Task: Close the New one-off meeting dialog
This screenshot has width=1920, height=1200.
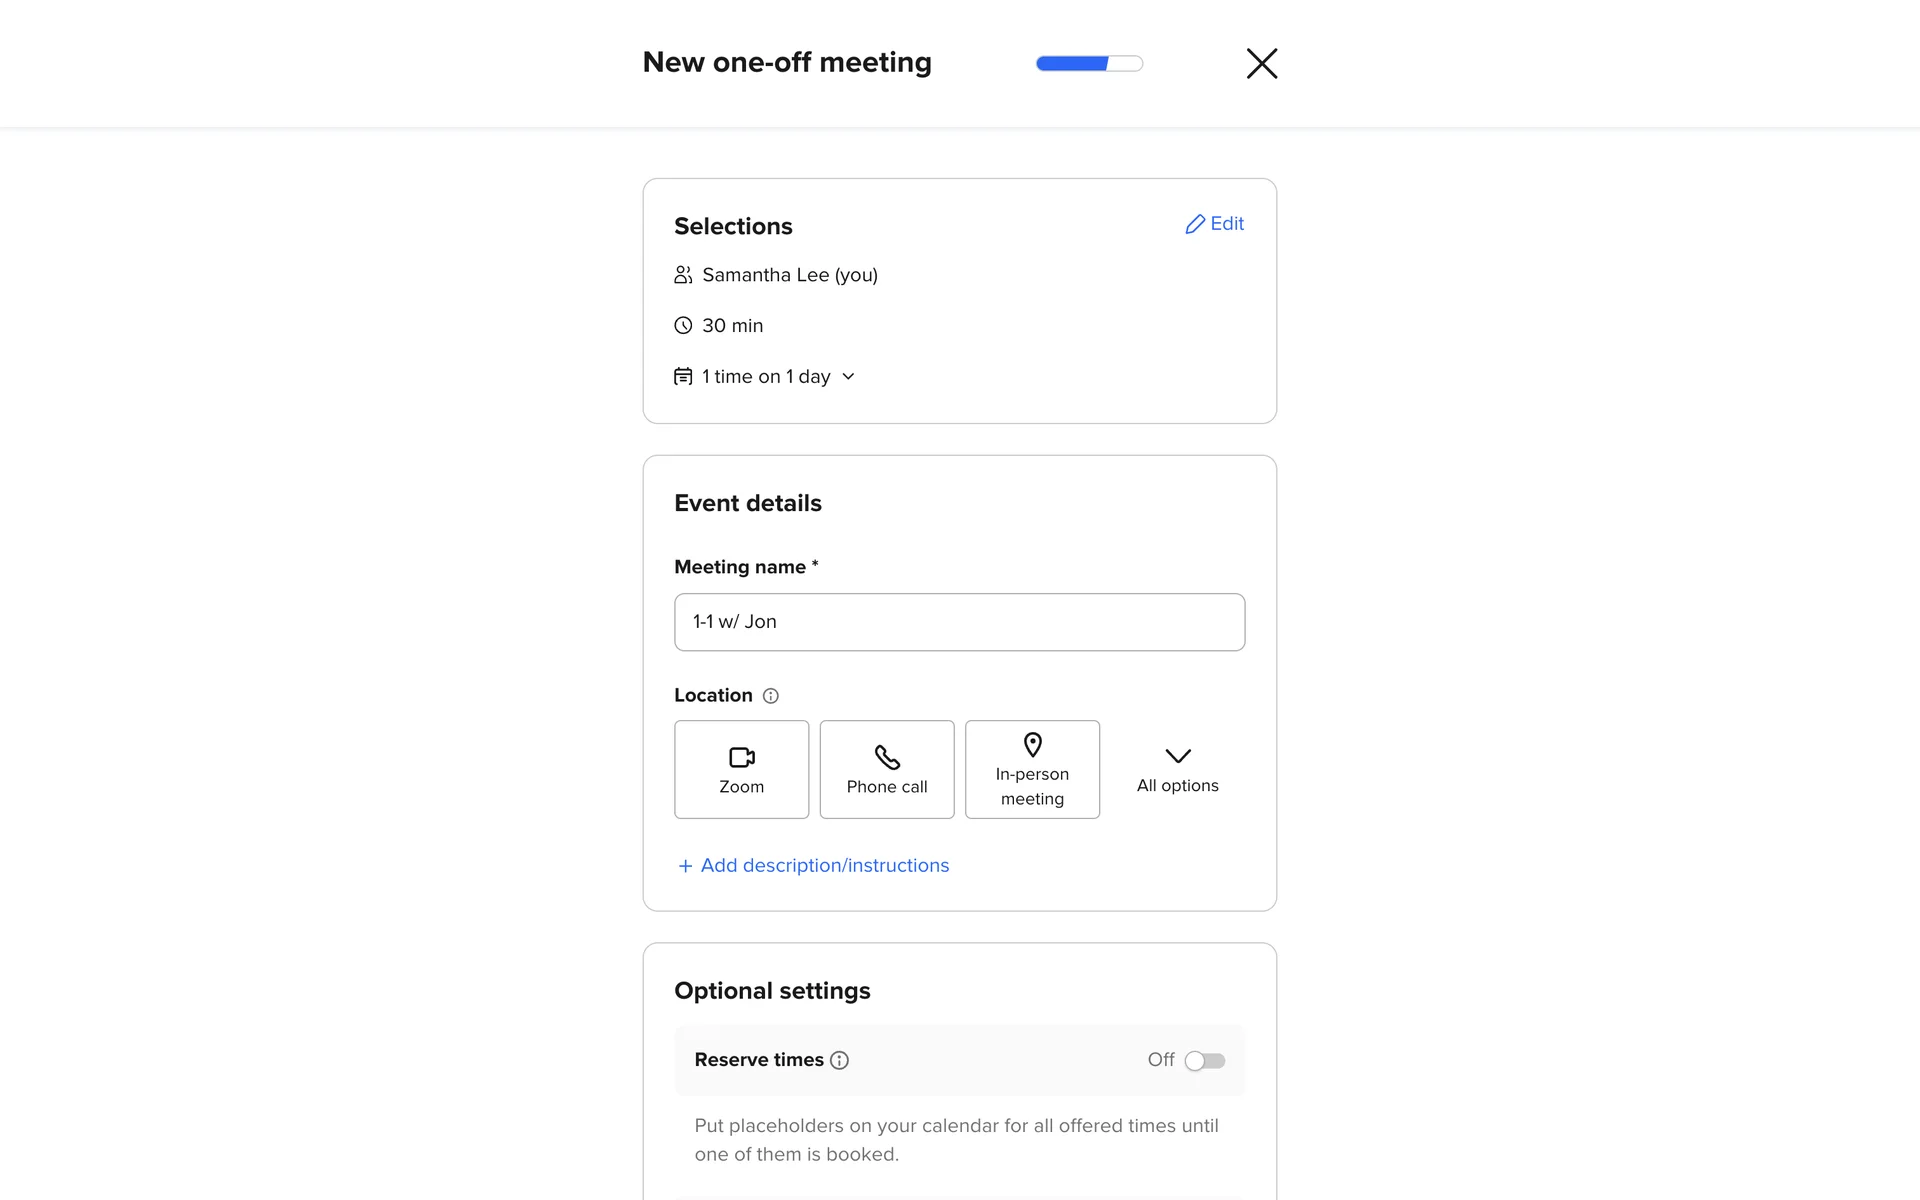Action: tap(1261, 63)
